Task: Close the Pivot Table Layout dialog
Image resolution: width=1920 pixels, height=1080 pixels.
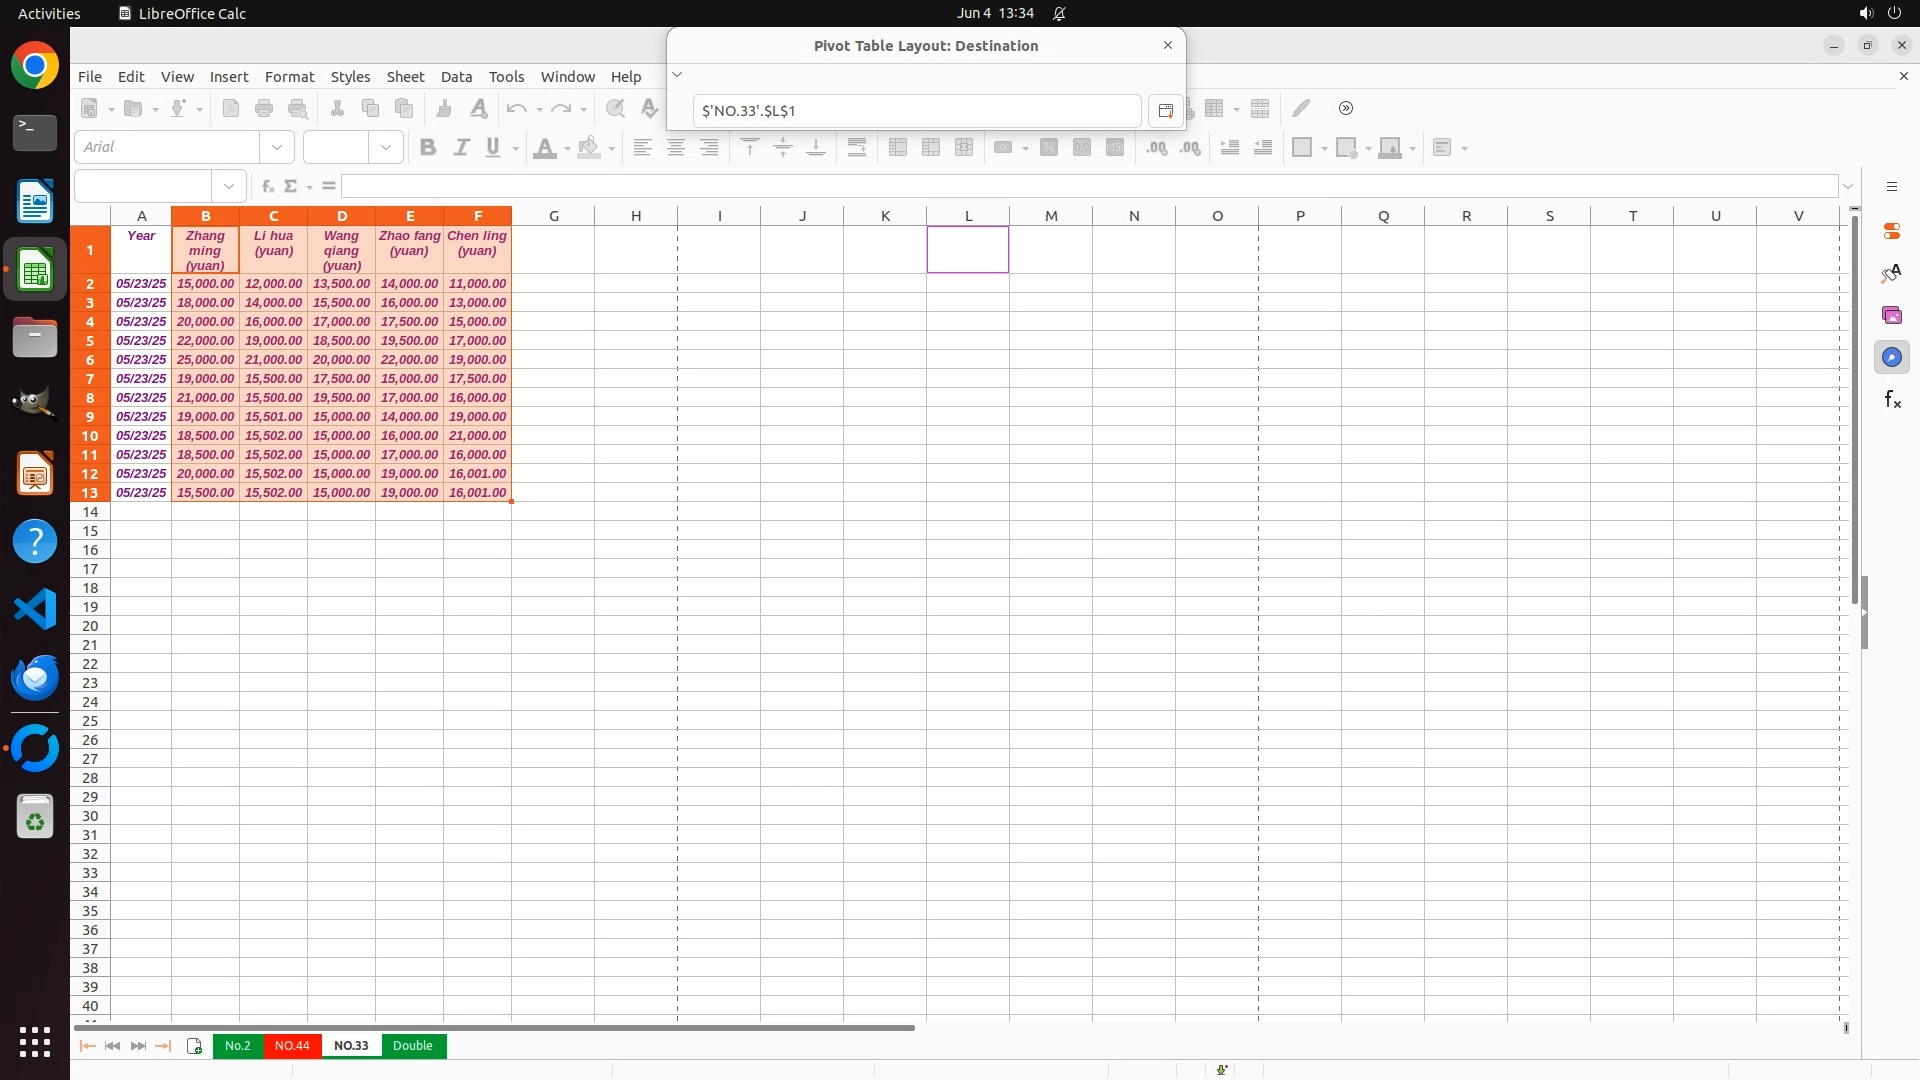Action: pos(1167,45)
